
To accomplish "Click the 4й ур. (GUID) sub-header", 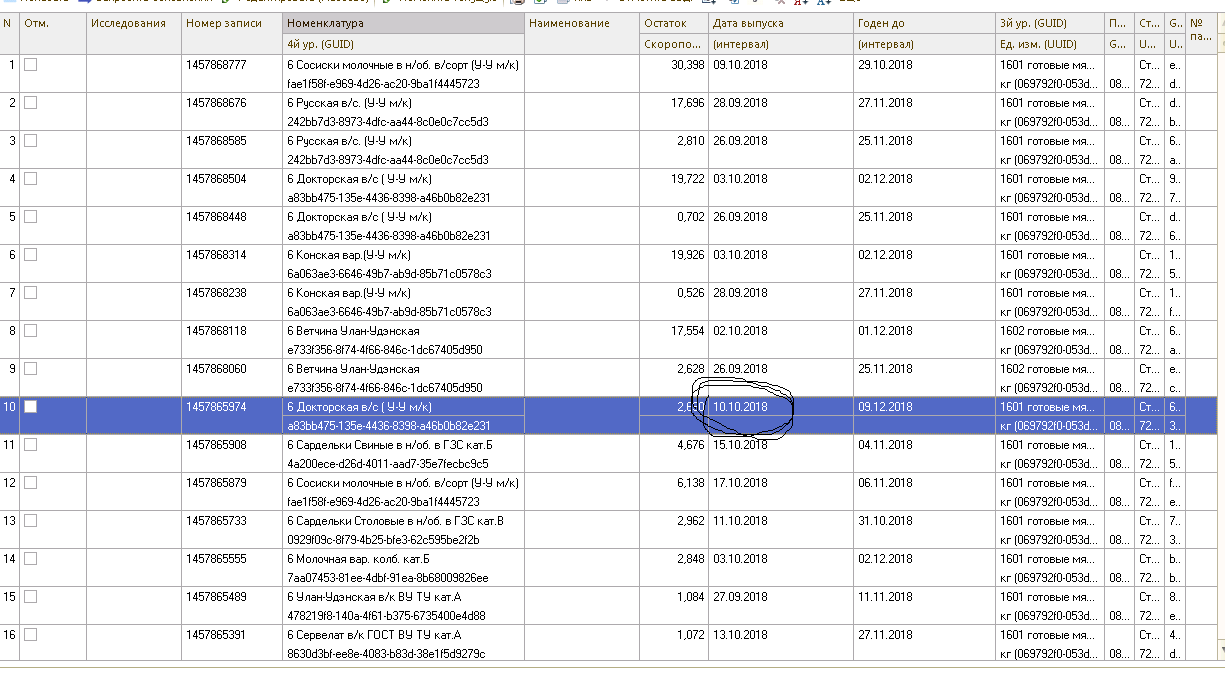I will click(403, 44).
